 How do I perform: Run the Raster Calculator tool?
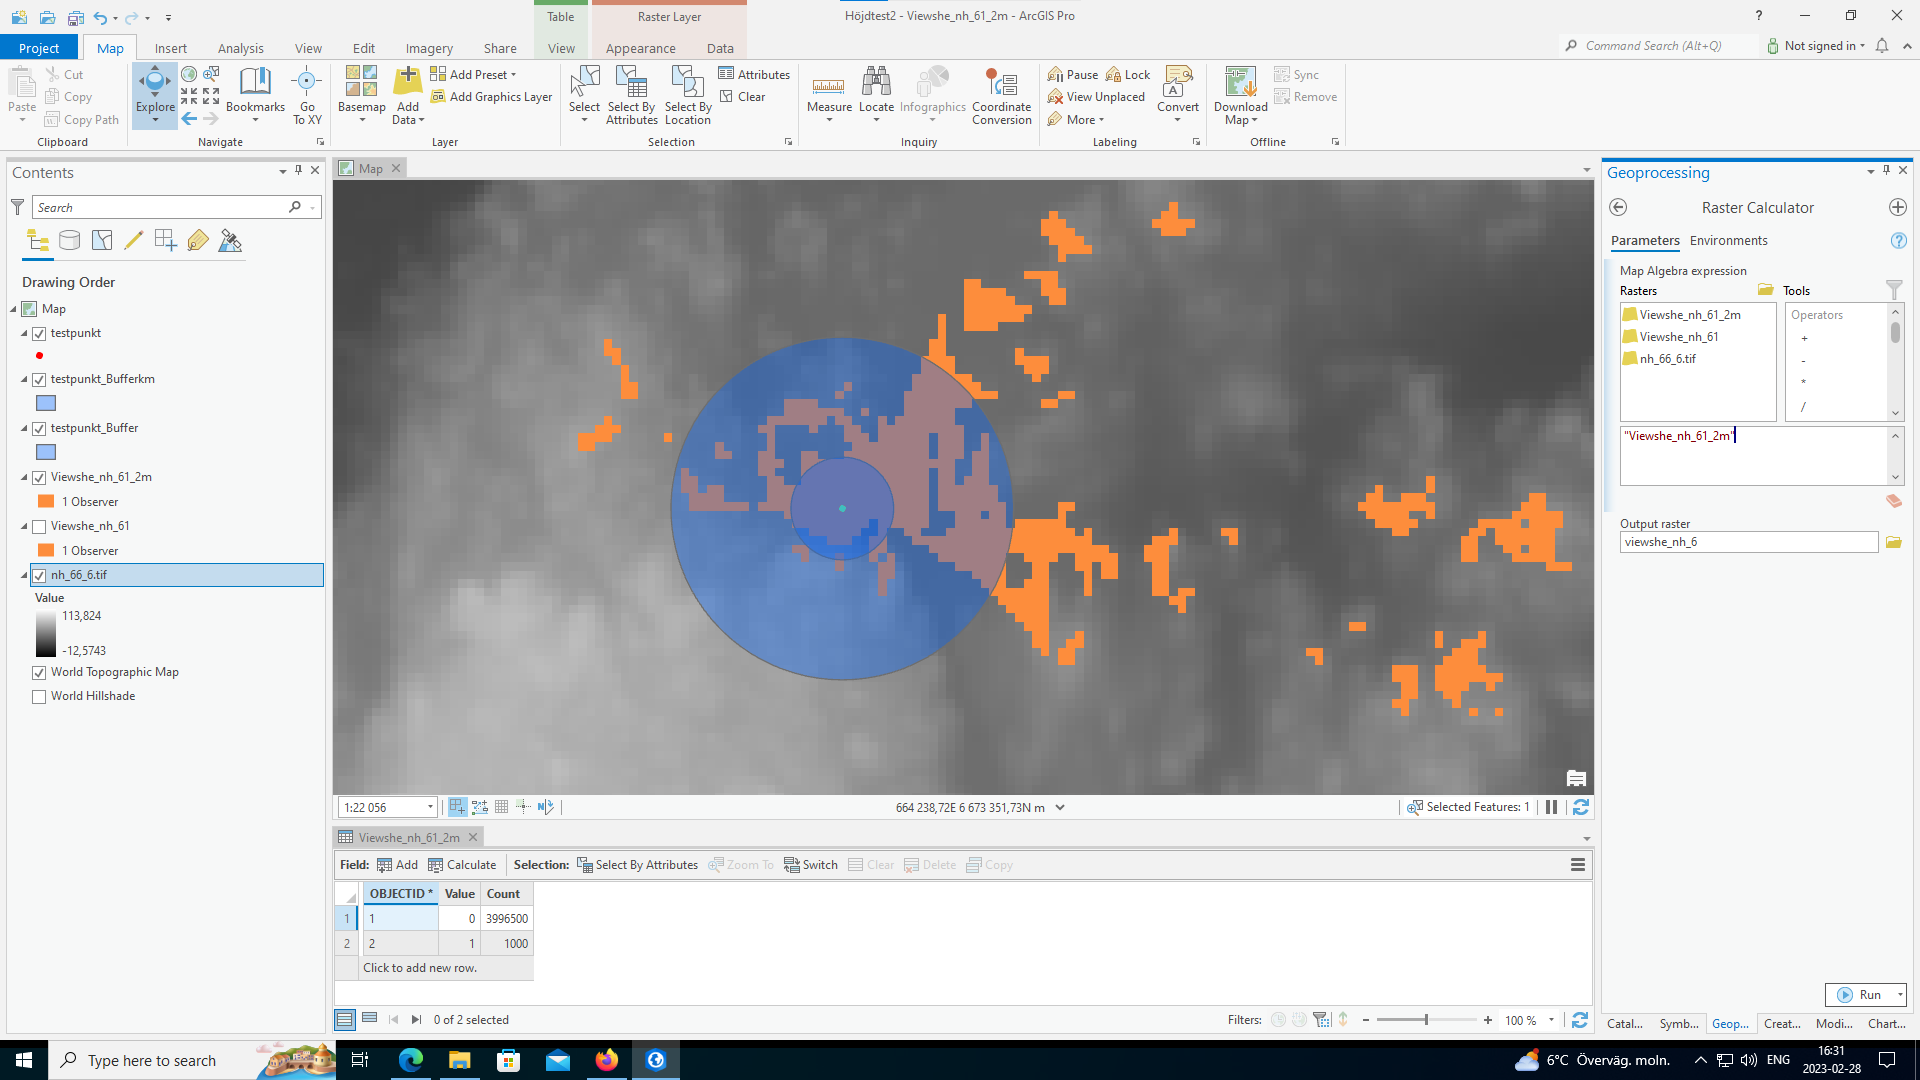click(1859, 995)
